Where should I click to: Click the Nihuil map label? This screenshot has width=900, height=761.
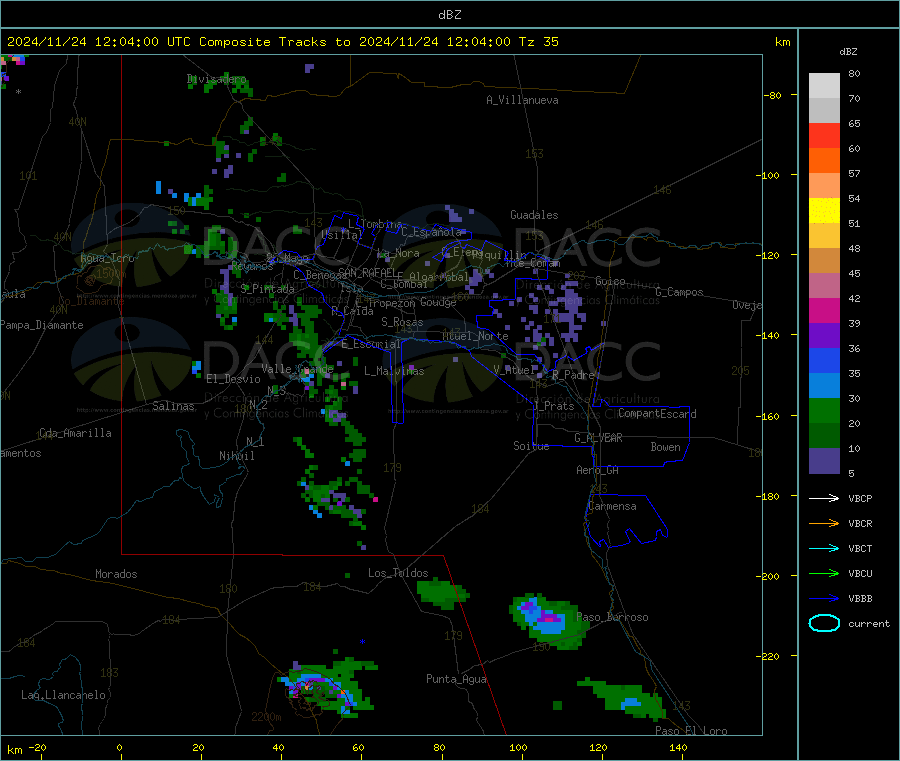pyautogui.click(x=236, y=456)
